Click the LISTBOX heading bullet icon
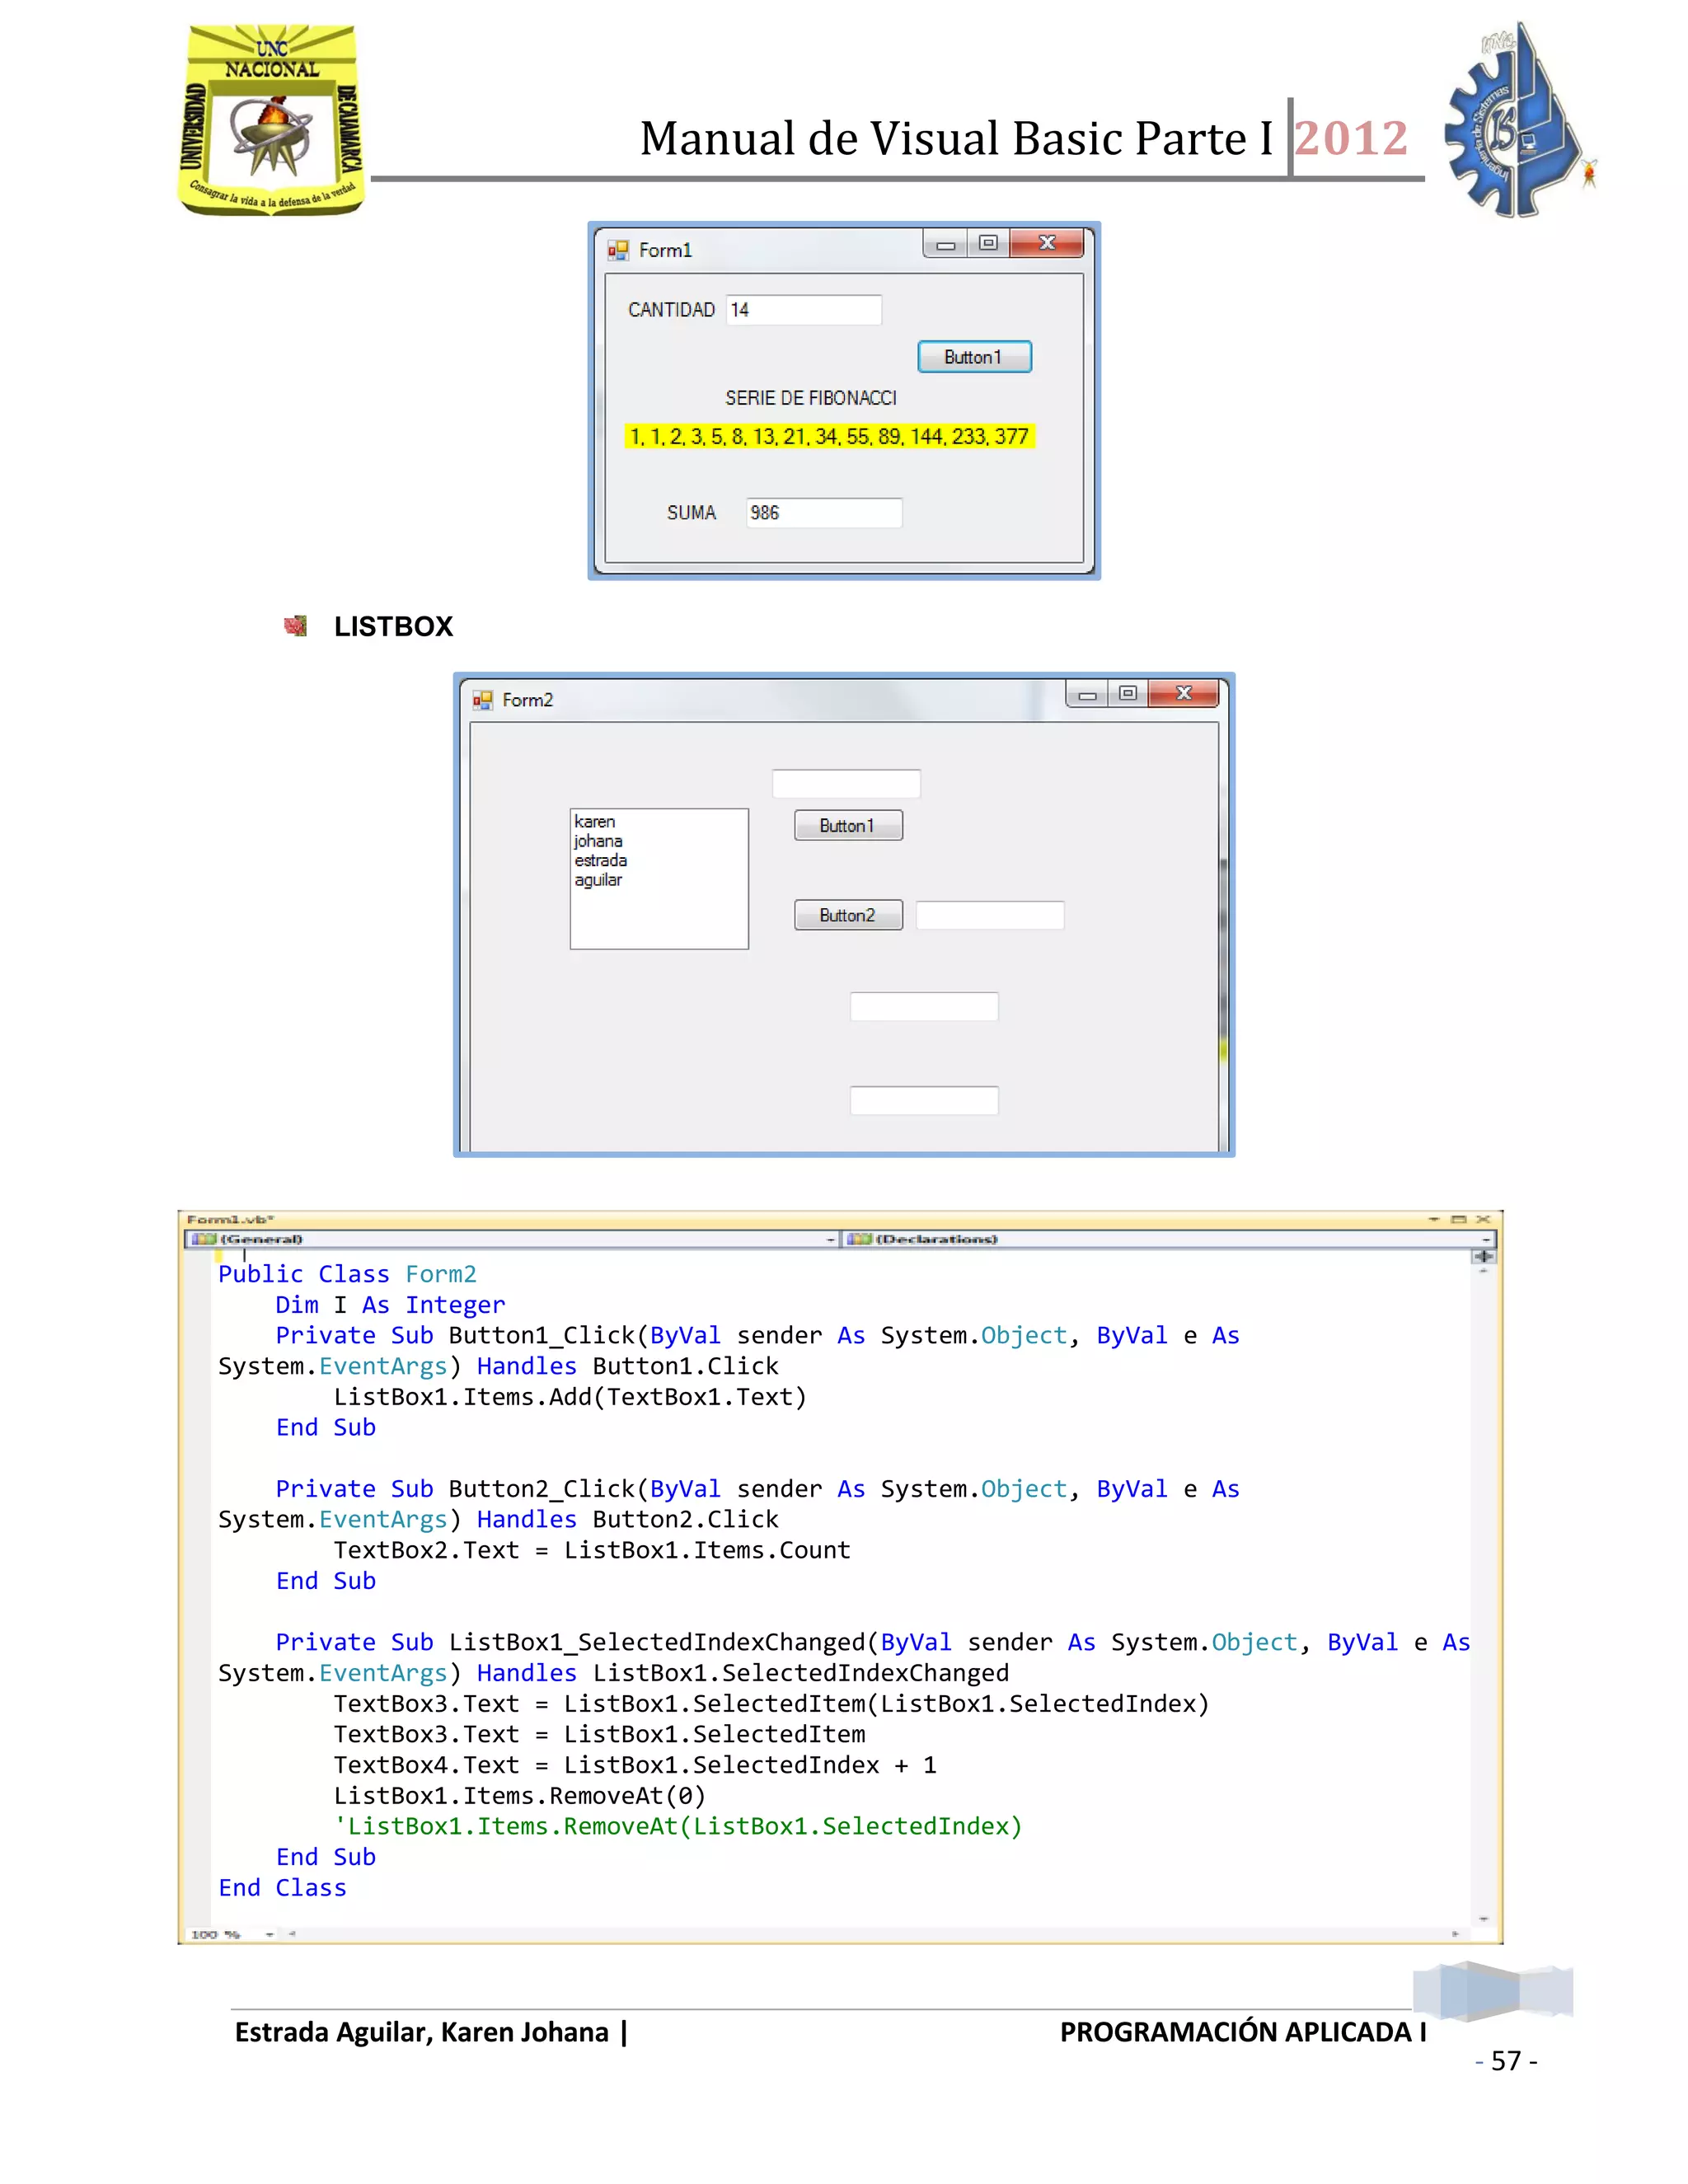Screen dimensions: 1688x2184 coord(295,626)
